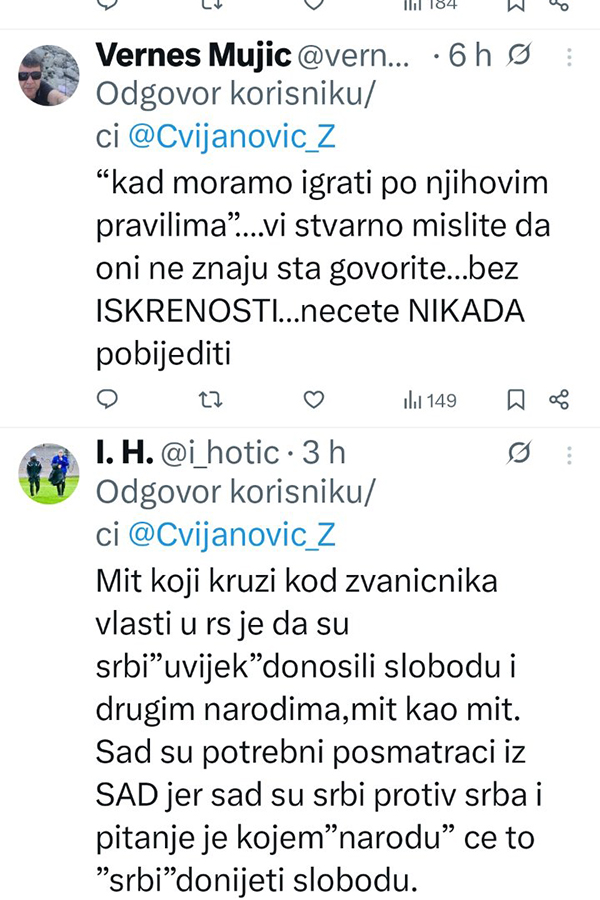Open Grok icon on Vernes Mujic's tweet
The width and height of the screenshot is (600, 900).
point(520,56)
